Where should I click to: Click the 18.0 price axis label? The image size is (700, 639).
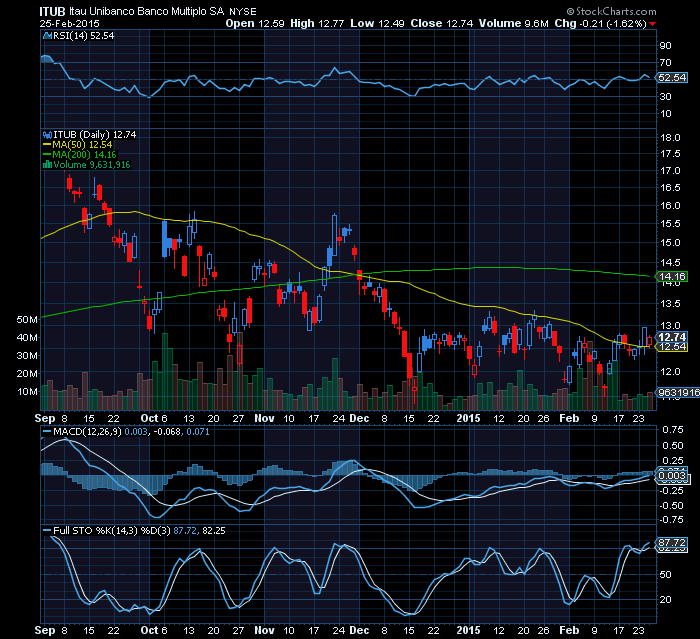pos(670,138)
